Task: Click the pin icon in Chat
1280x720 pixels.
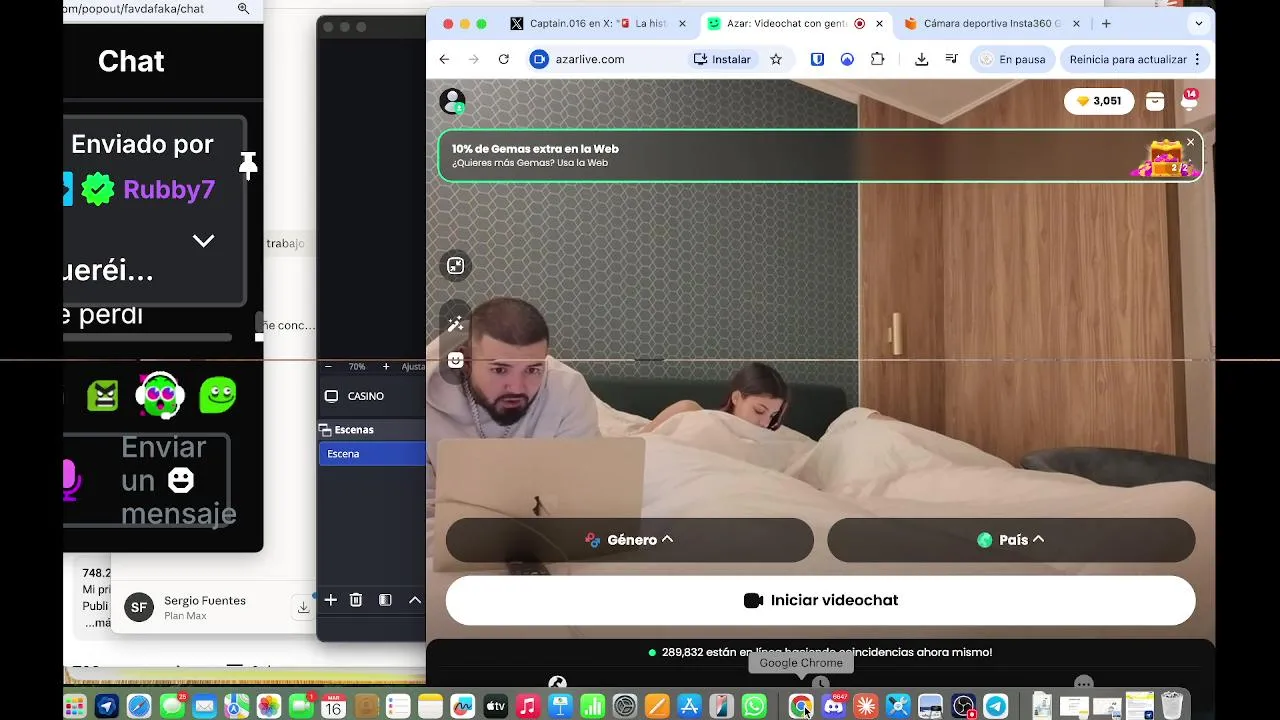Action: (x=247, y=165)
